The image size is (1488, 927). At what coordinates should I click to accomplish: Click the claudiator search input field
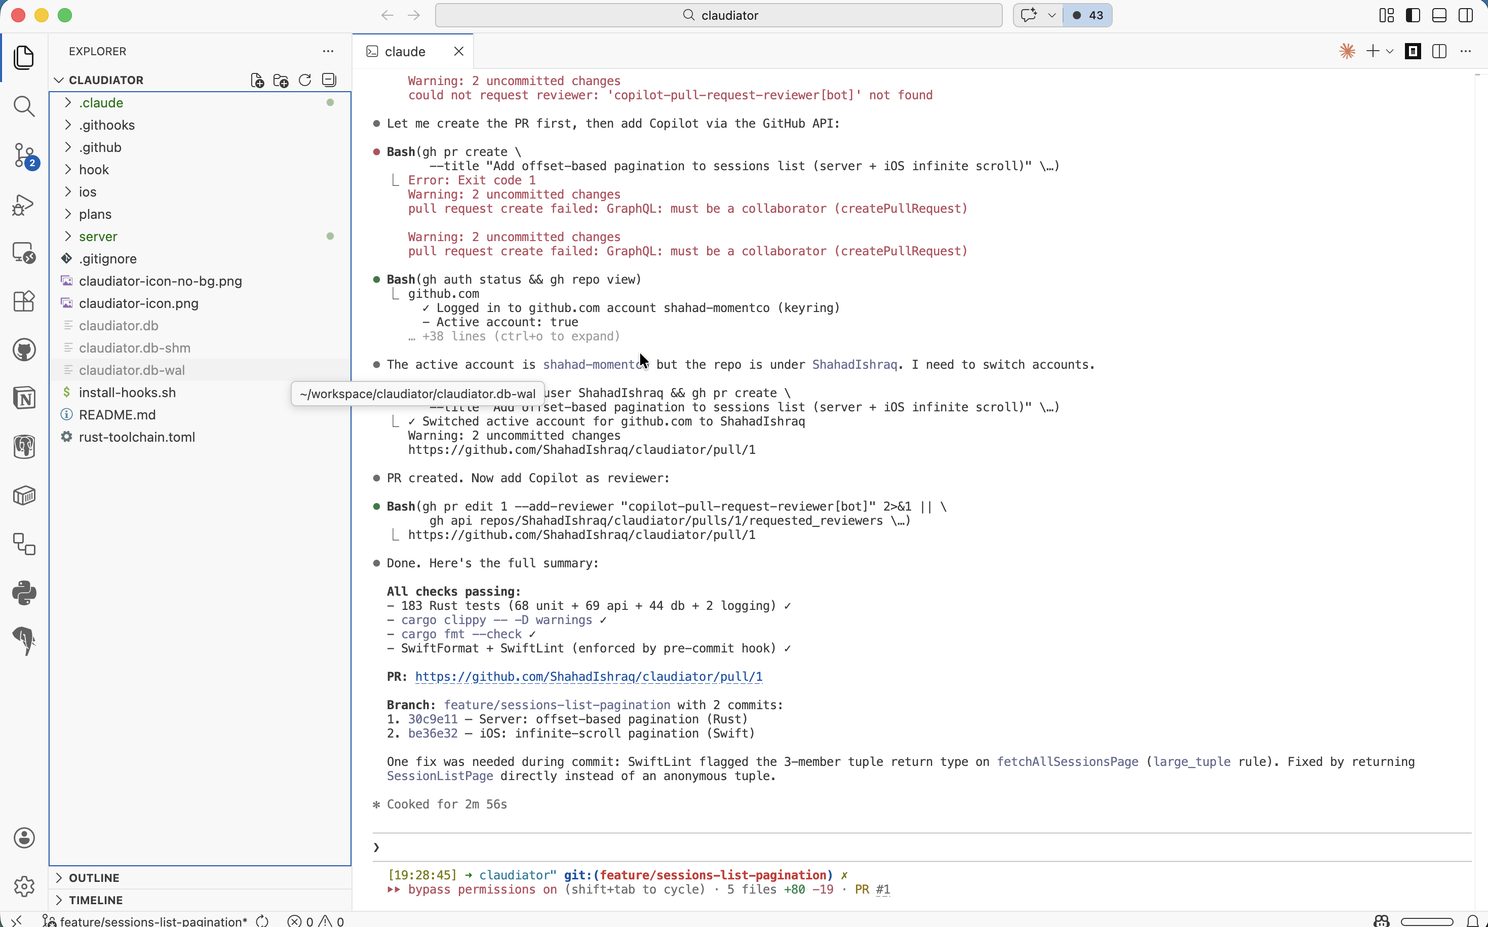click(x=719, y=15)
